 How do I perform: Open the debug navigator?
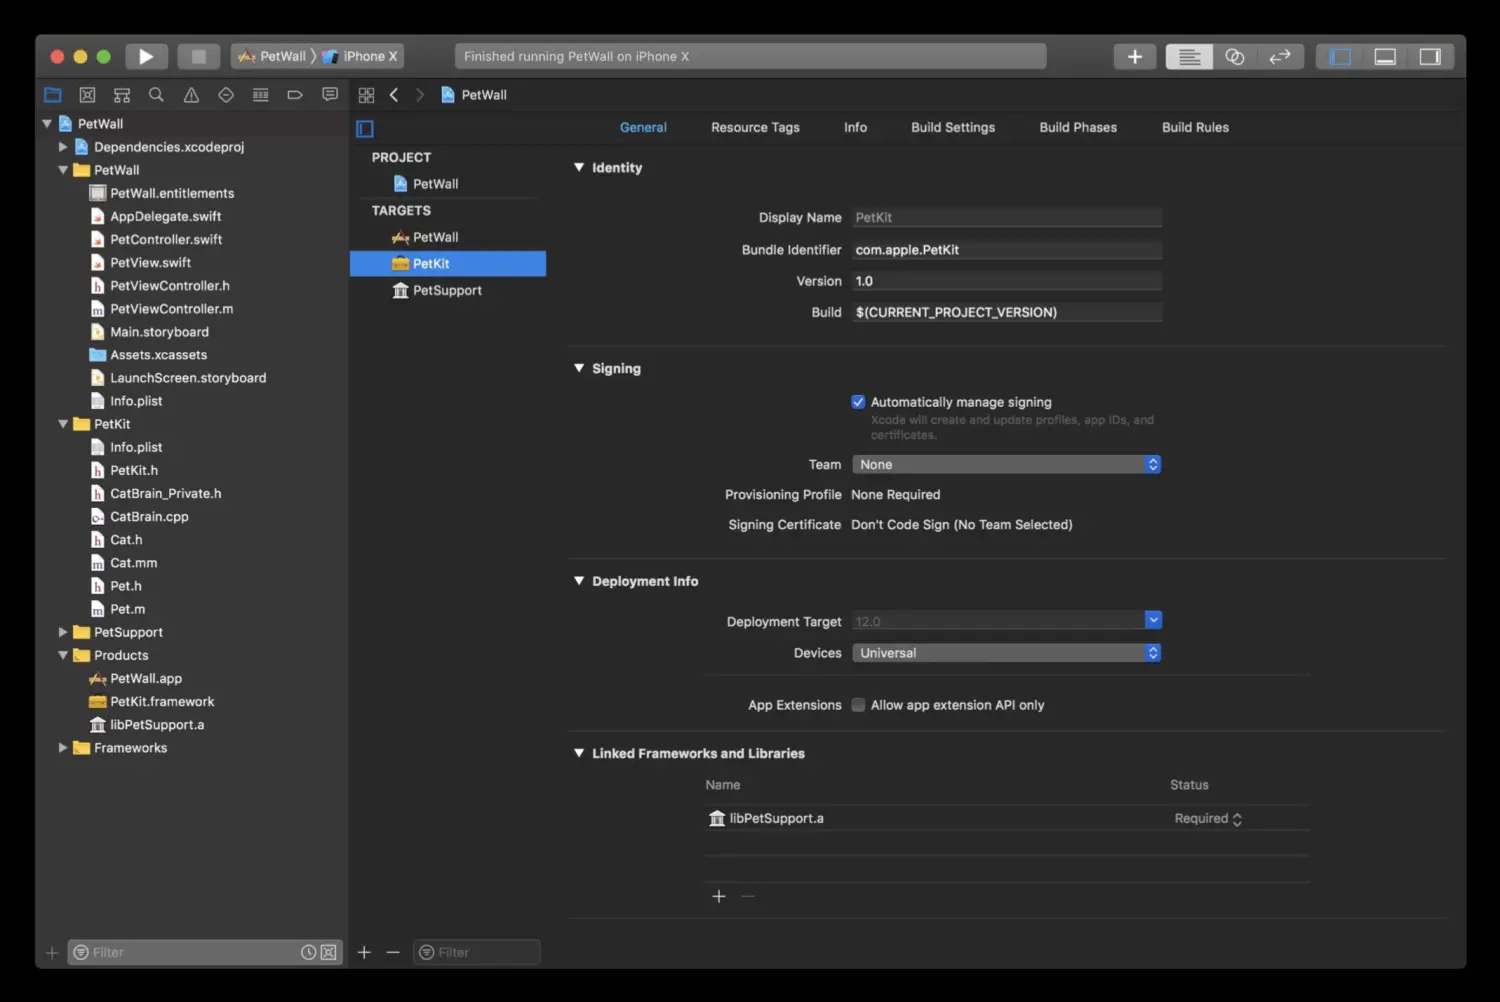coord(260,95)
